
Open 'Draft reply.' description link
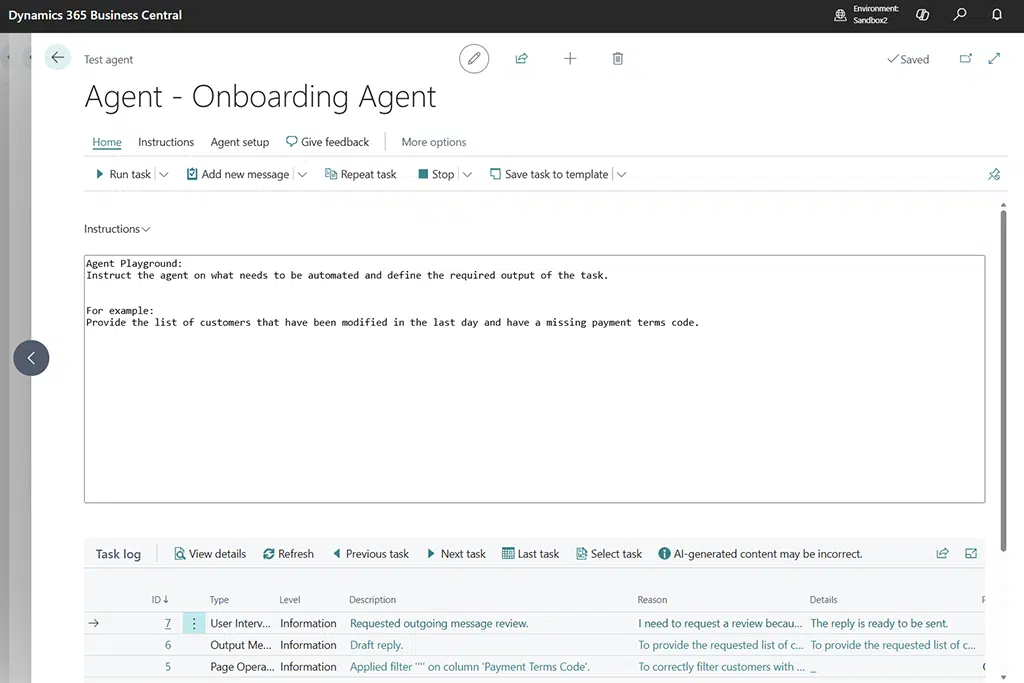pyautogui.click(x=376, y=645)
